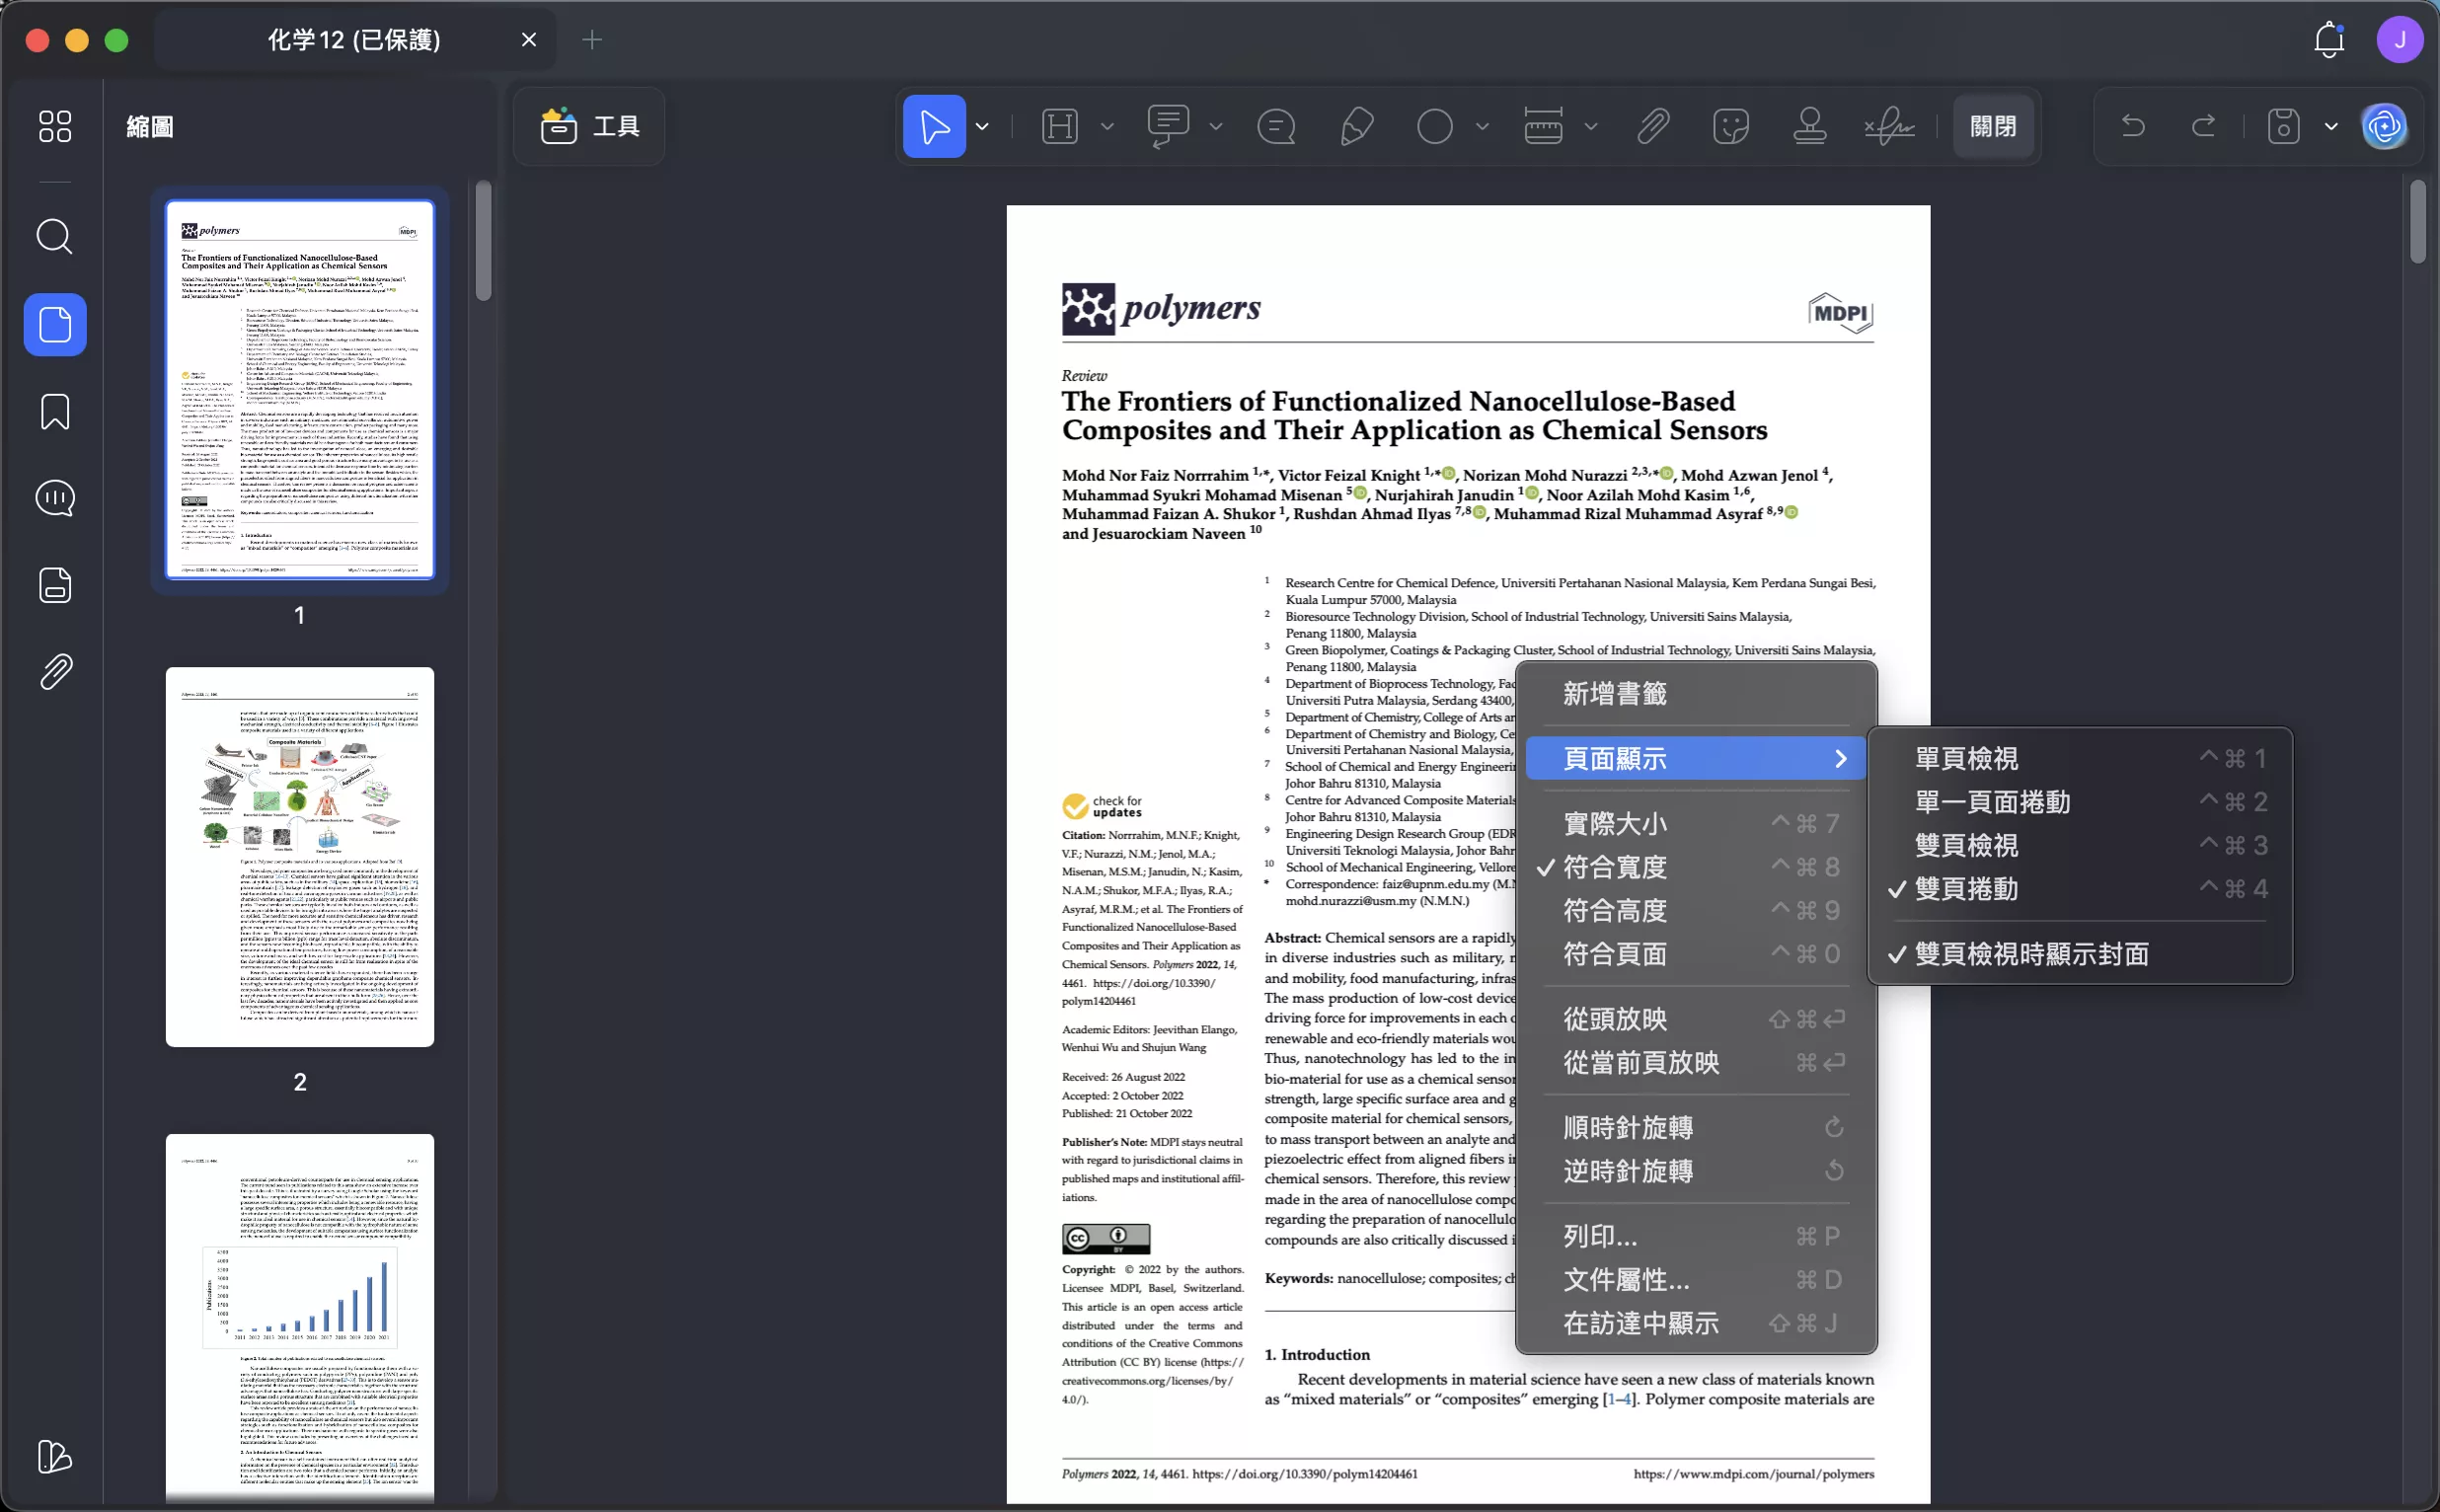2440x1512 pixels.
Task: Open the attachments sidebar panel
Action: (55, 672)
